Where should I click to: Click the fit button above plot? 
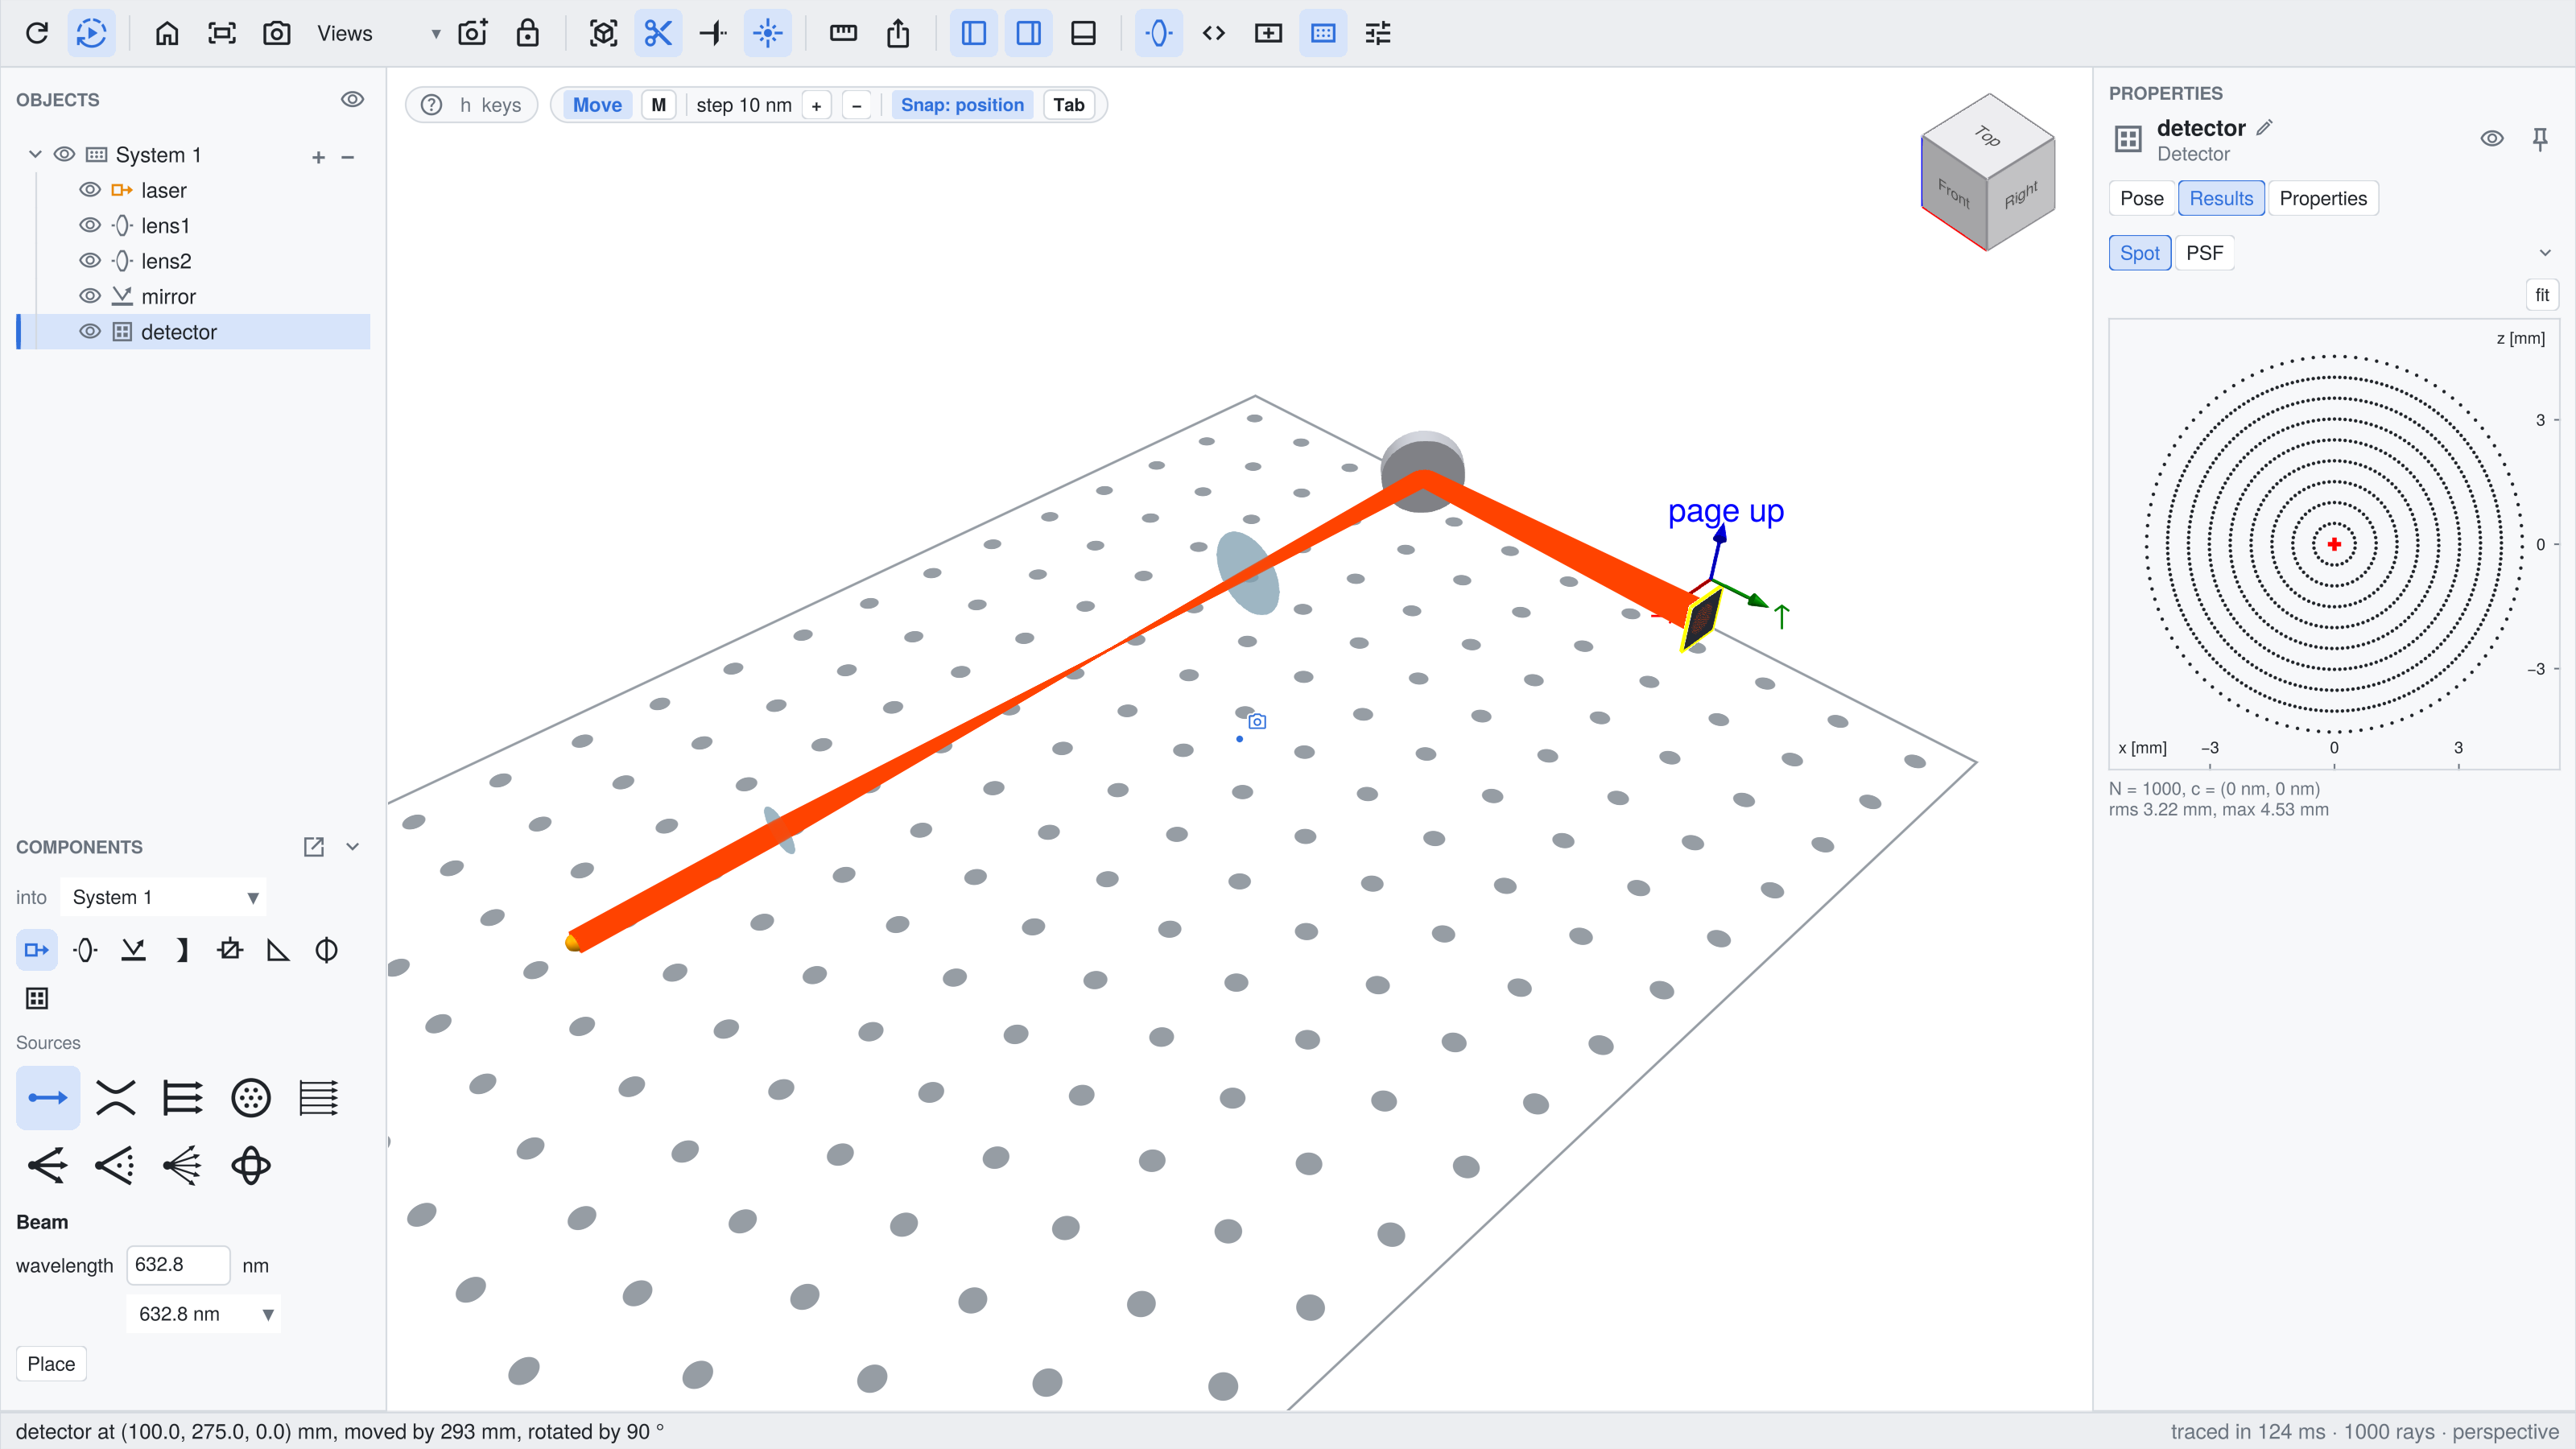2542,295
